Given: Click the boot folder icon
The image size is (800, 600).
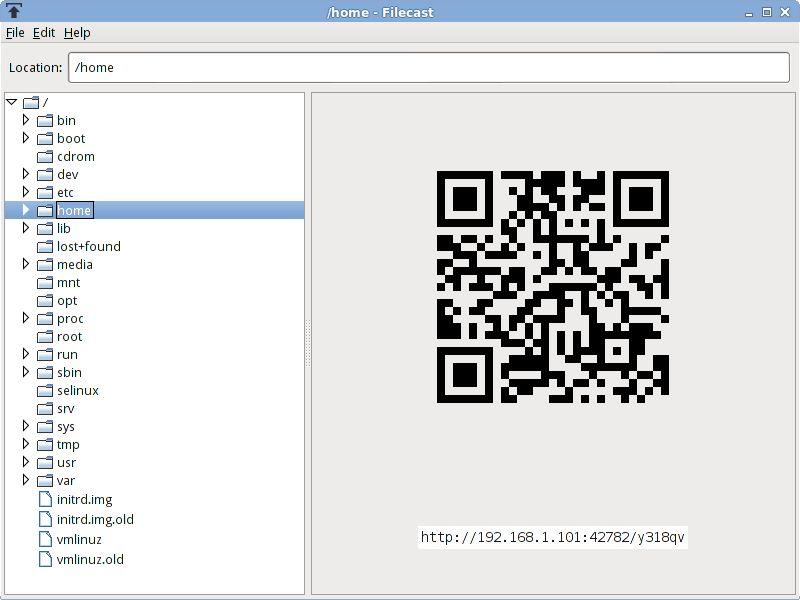Looking at the screenshot, I should coord(45,138).
